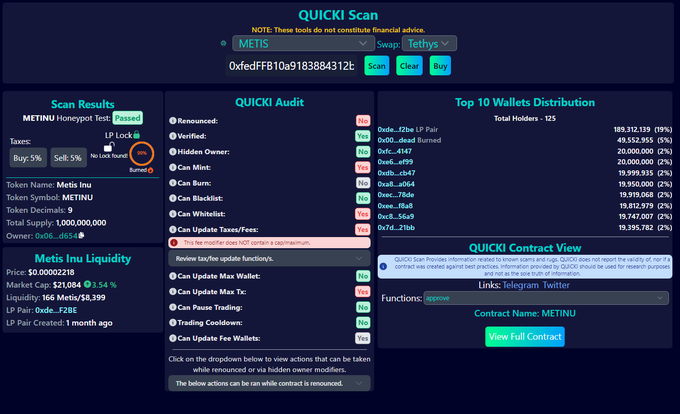Click info icon beside Can Update Max Tx
Screen dimensions: 680x414
pos(173,292)
